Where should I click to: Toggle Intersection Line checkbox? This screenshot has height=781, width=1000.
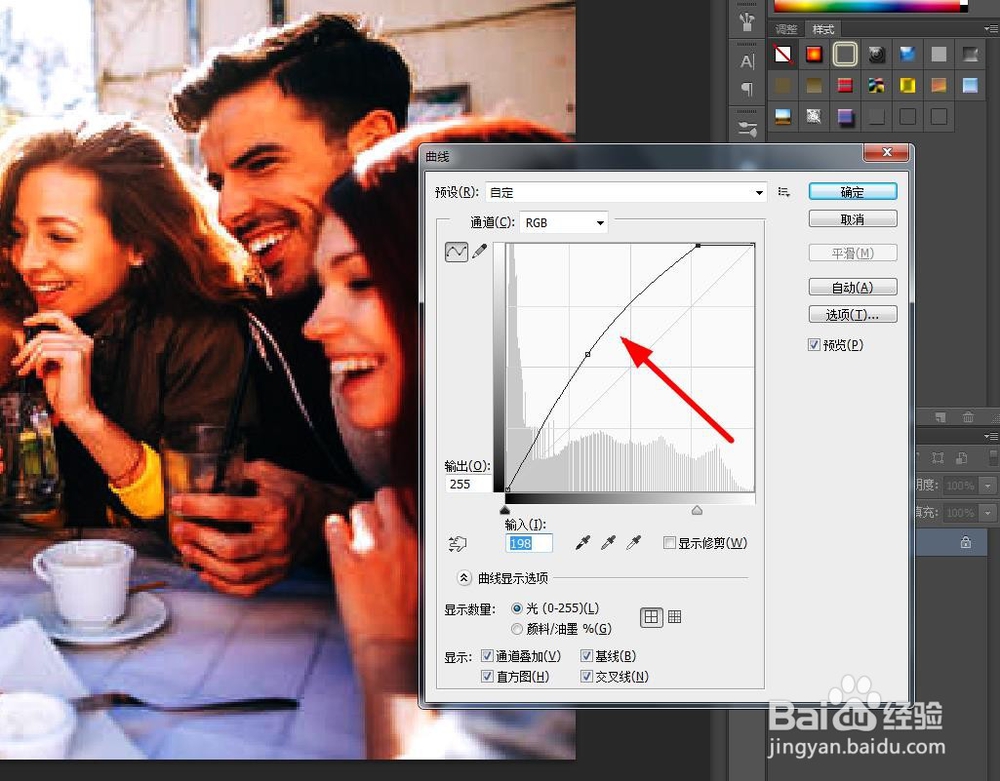coord(587,676)
